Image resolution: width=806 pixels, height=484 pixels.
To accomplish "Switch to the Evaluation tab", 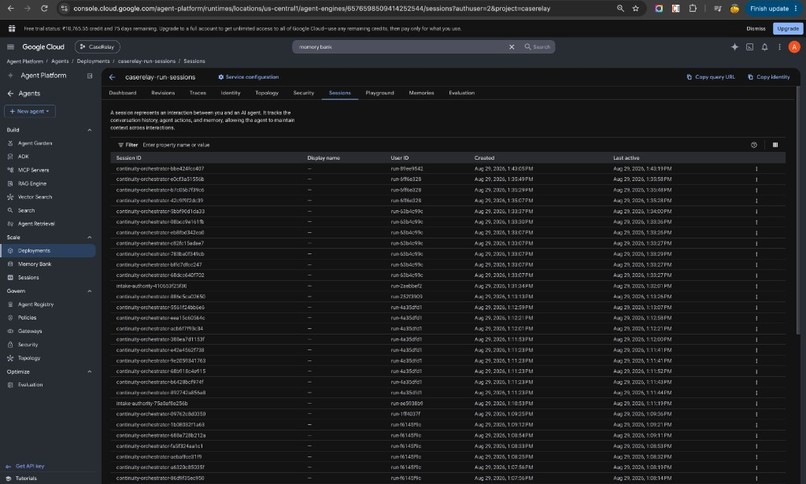I will pos(462,93).
